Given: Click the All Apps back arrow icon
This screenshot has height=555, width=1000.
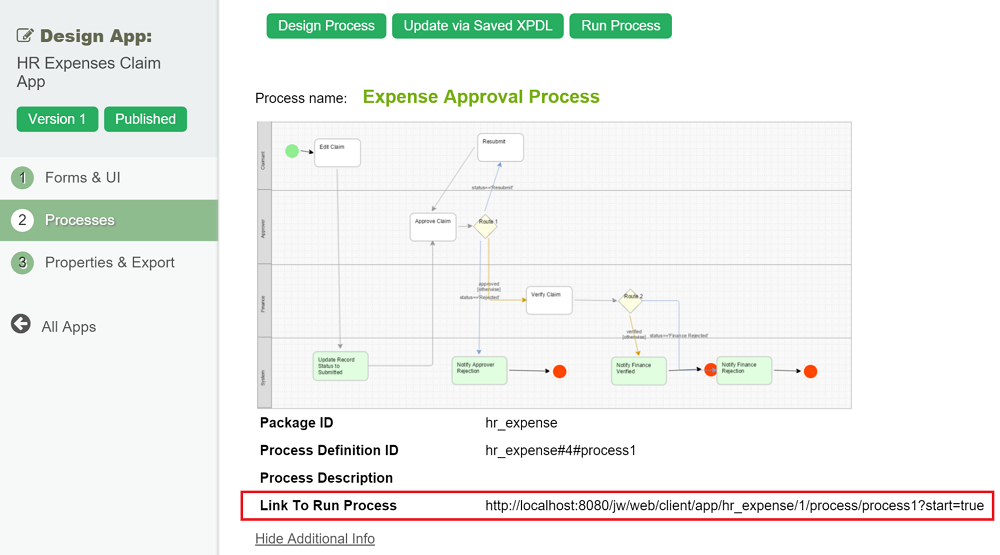Looking at the screenshot, I should [21, 324].
